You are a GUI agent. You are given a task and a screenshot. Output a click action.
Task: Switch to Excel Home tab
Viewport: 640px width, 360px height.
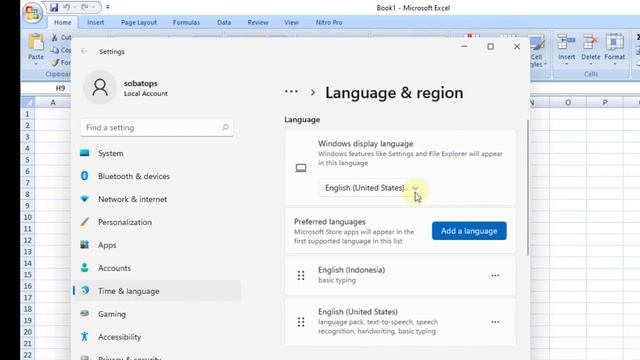[x=62, y=22]
